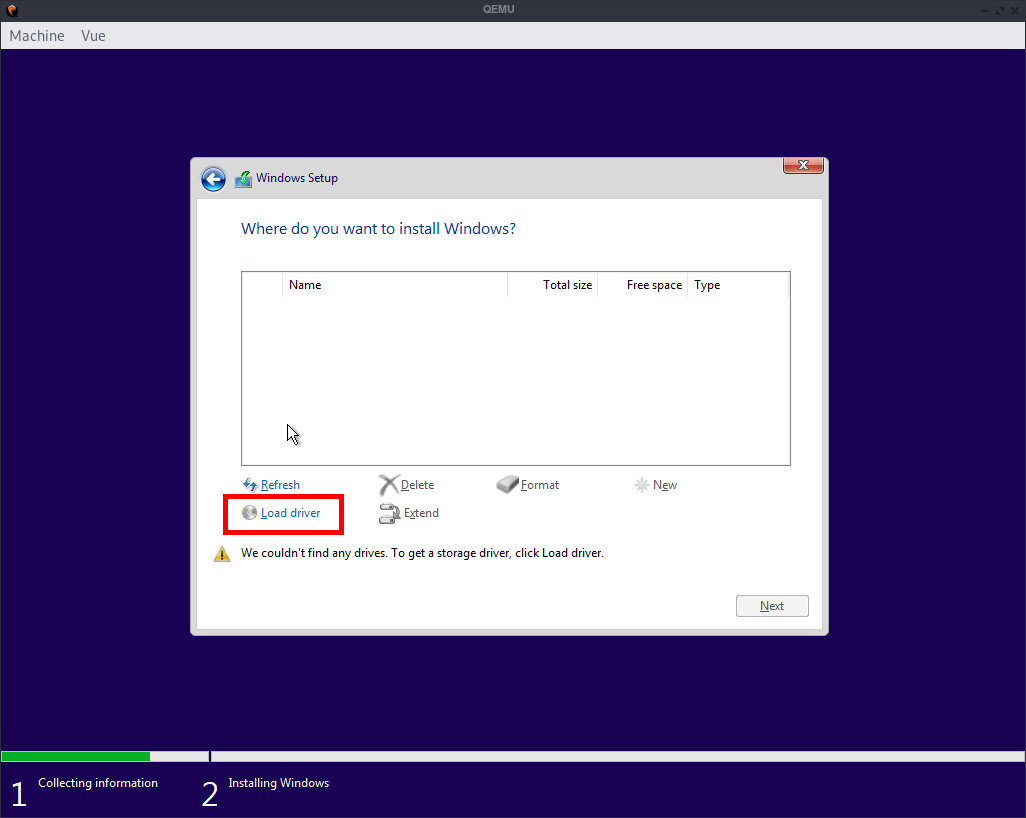This screenshot has width=1026, height=818.
Task: Sort by the Name column header
Action: click(305, 285)
